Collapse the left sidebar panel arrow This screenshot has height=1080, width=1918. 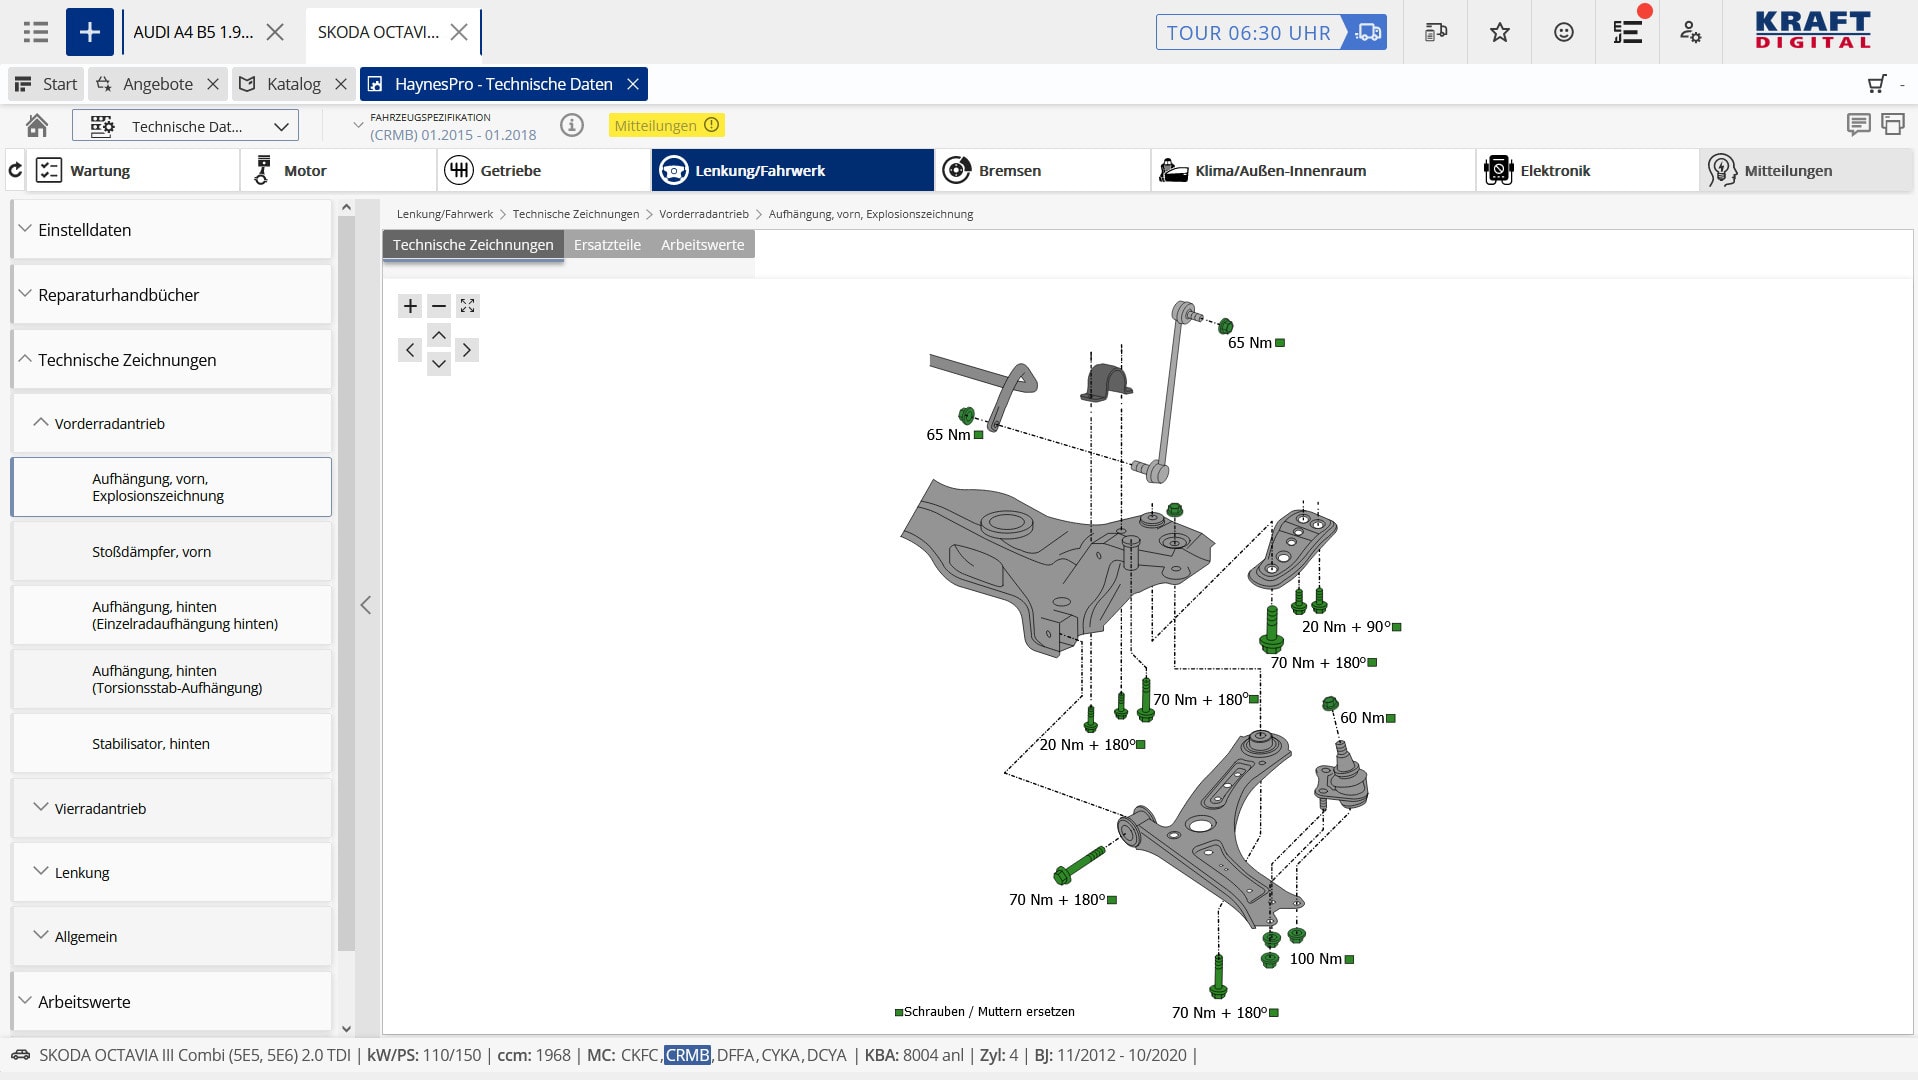[366, 605]
